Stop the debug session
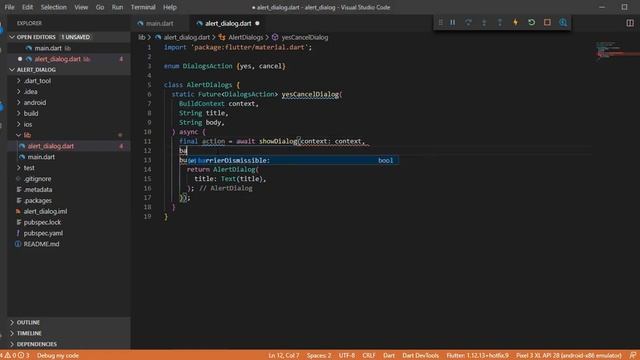The image size is (640, 360). [x=547, y=22]
